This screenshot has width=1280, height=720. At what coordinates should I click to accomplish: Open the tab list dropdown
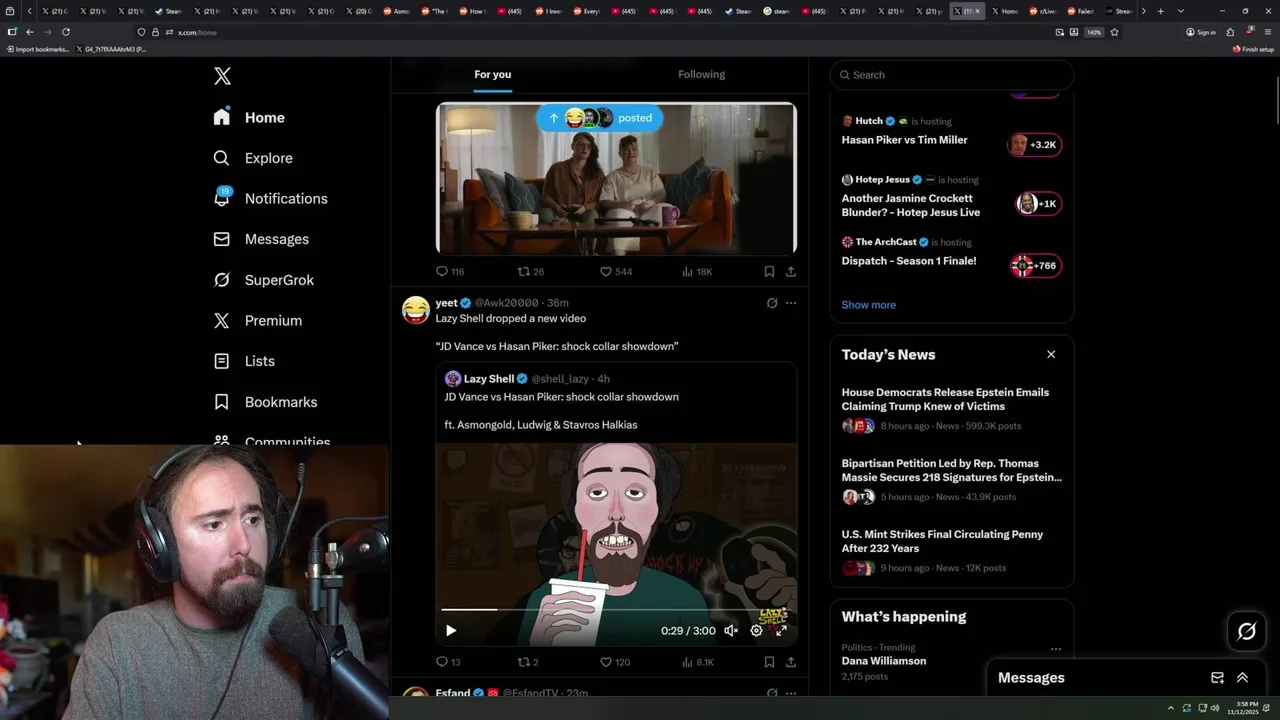point(1181,11)
